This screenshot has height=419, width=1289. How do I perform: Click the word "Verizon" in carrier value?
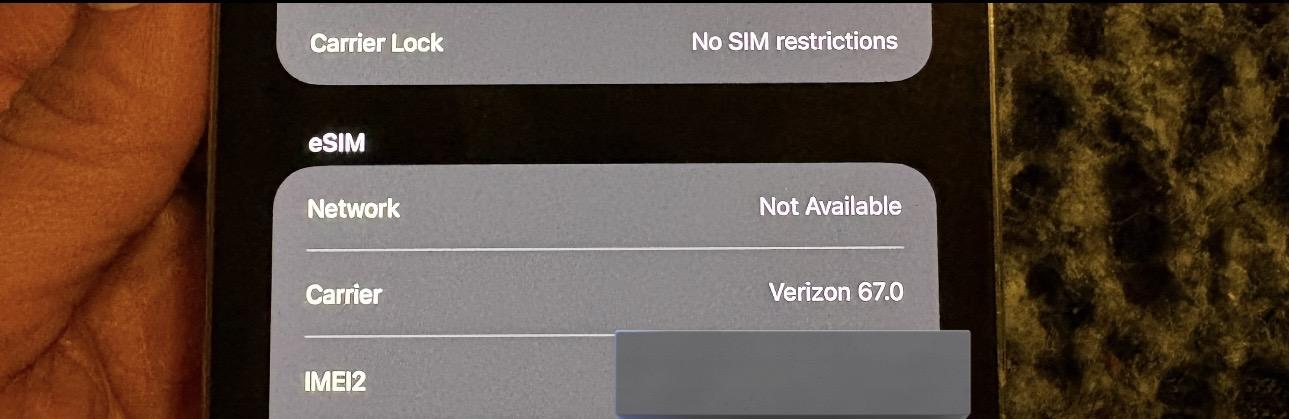pyautogui.click(x=809, y=292)
